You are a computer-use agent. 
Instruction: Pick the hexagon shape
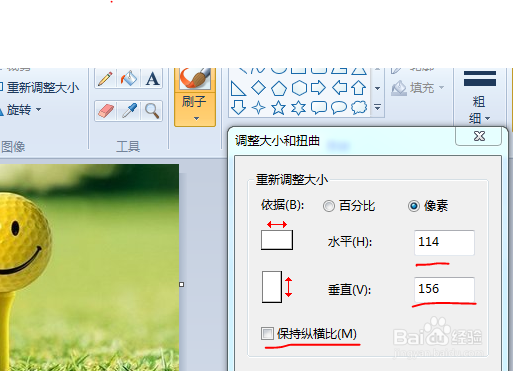click(x=299, y=88)
